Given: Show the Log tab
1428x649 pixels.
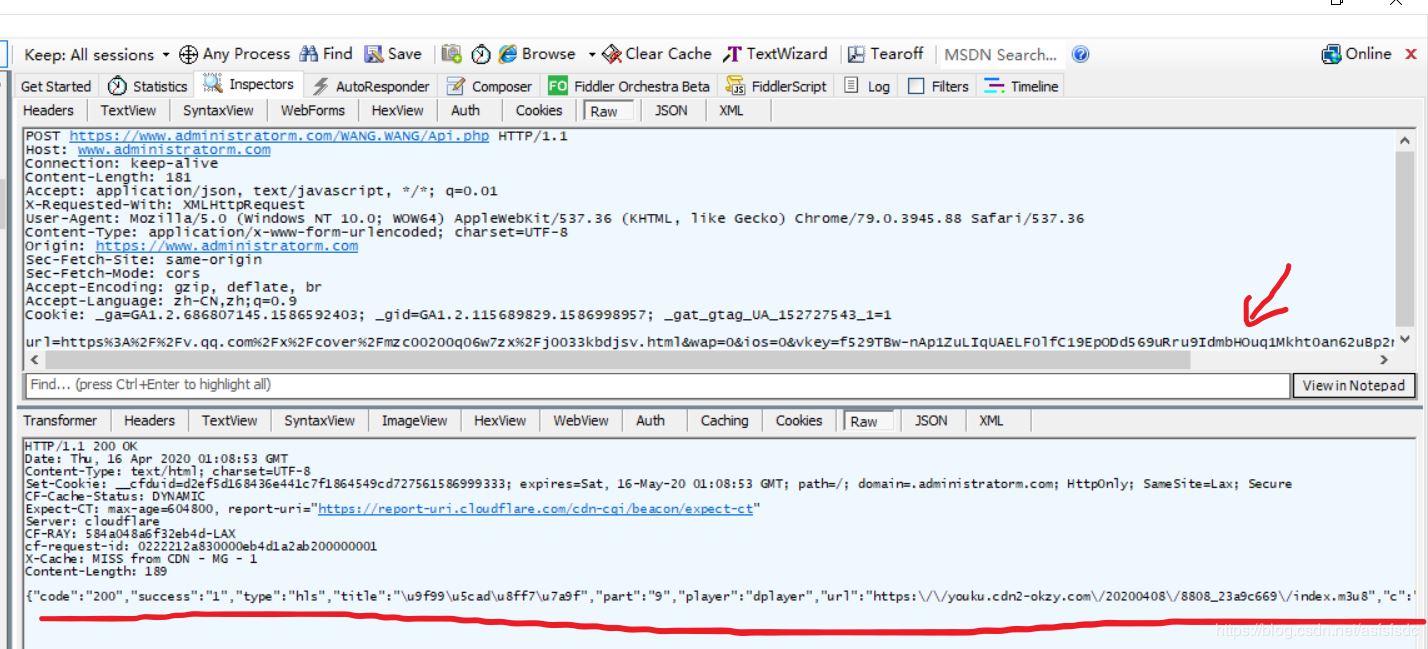Looking at the screenshot, I should (867, 86).
